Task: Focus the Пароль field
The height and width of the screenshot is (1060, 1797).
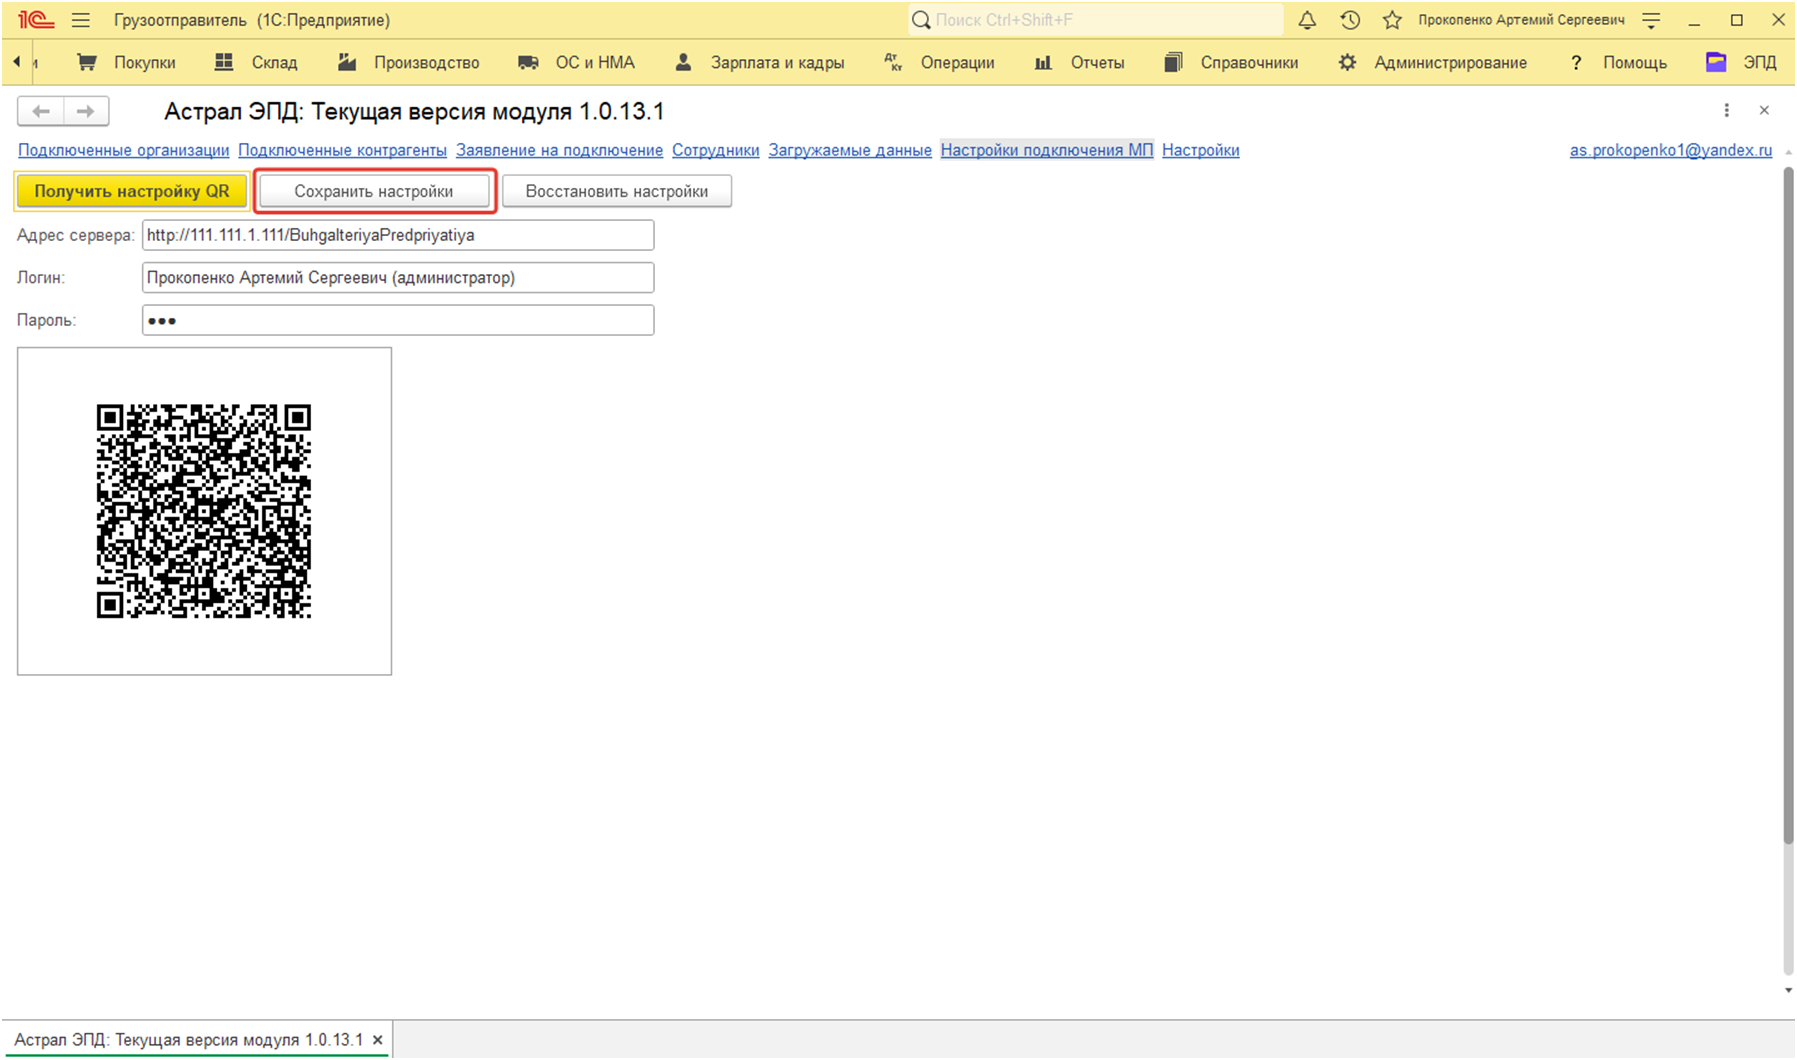Action: click(398, 320)
